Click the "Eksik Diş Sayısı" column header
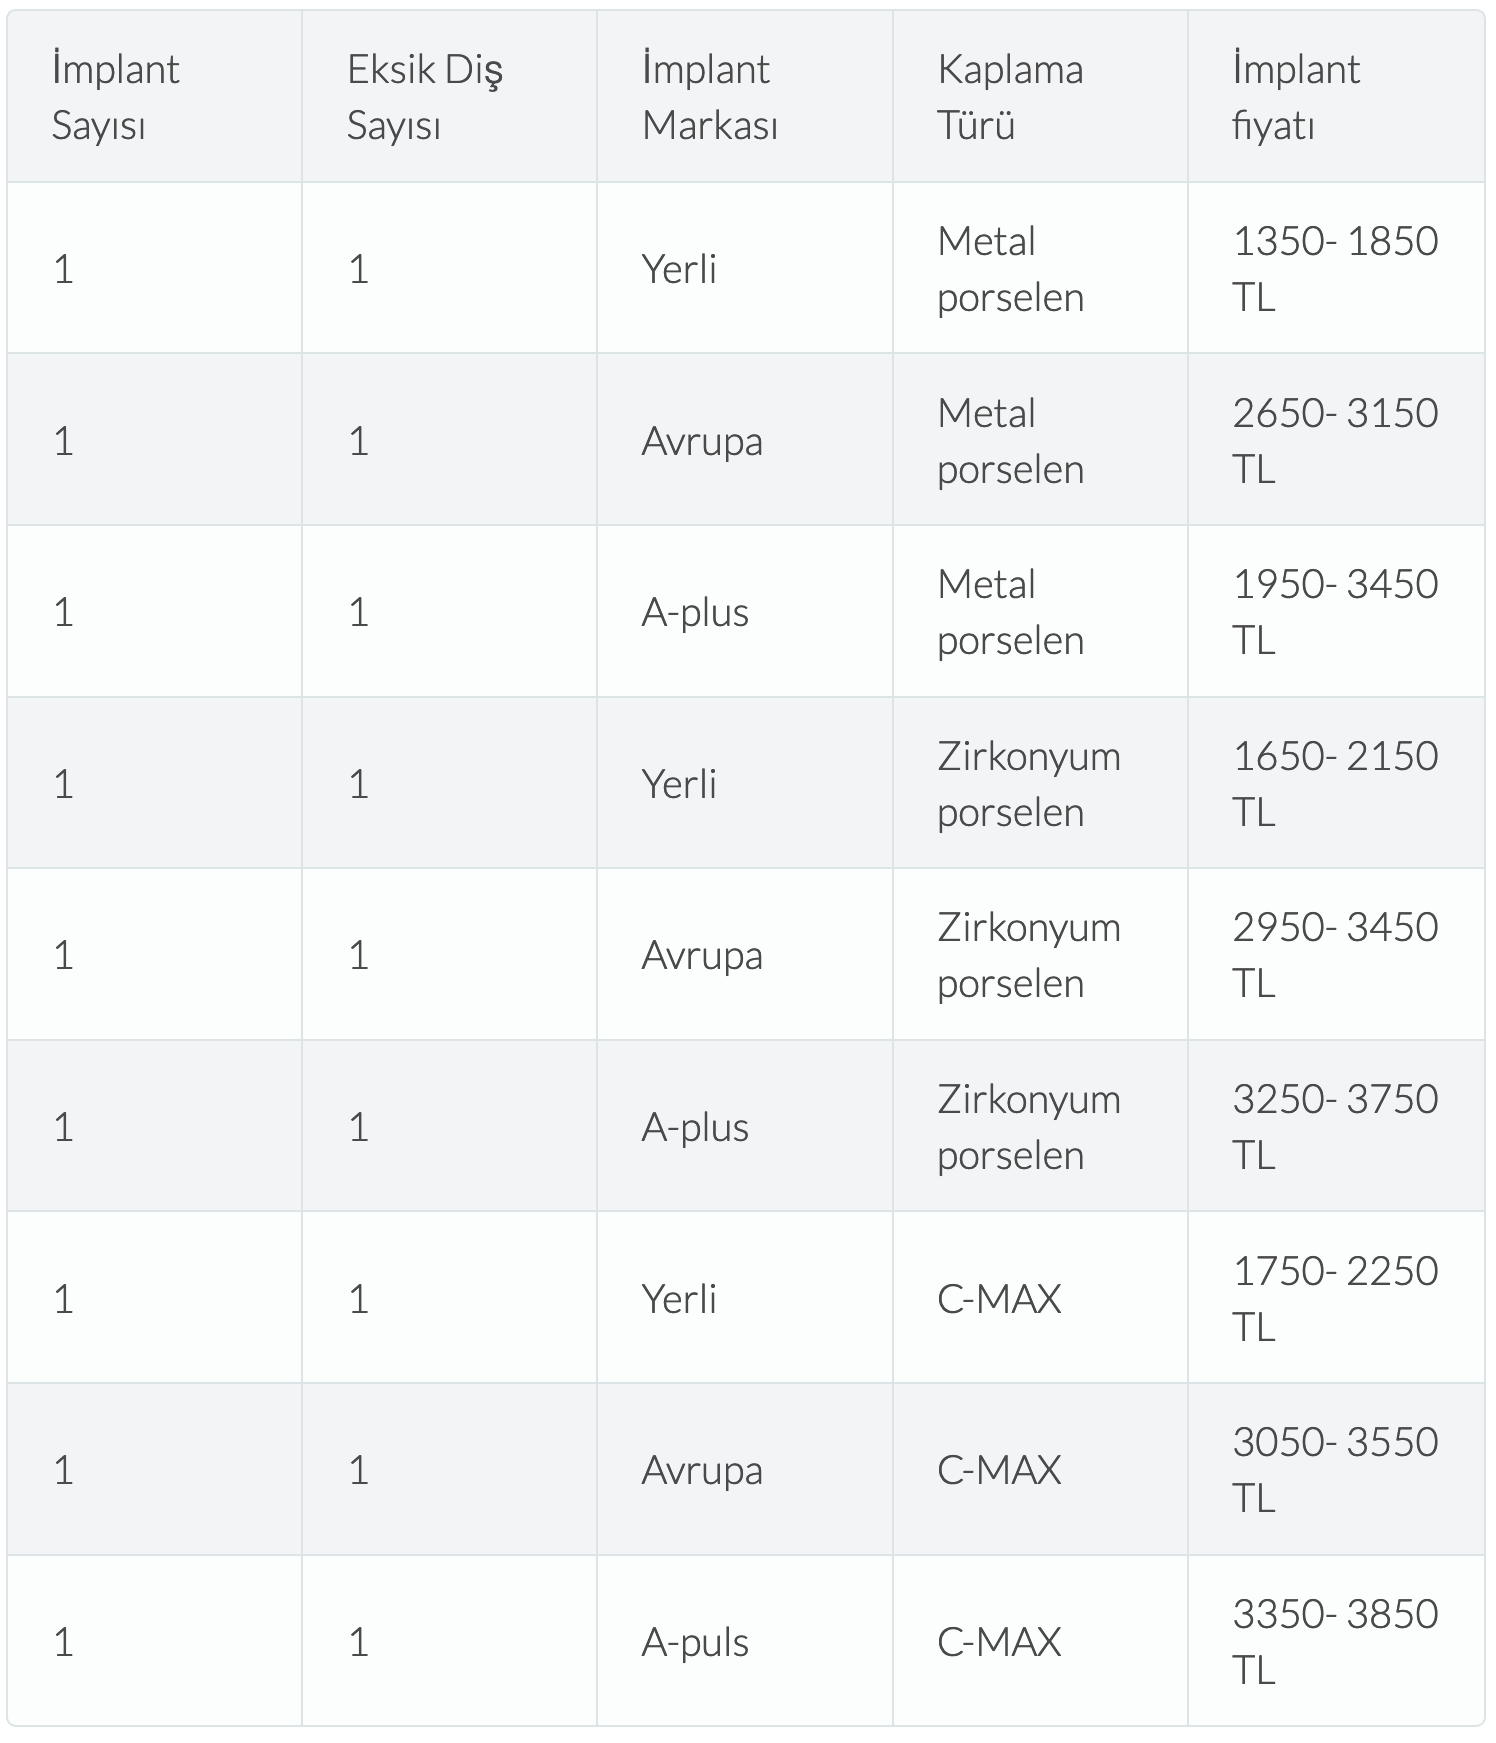The height and width of the screenshot is (1743, 1496). click(425, 97)
